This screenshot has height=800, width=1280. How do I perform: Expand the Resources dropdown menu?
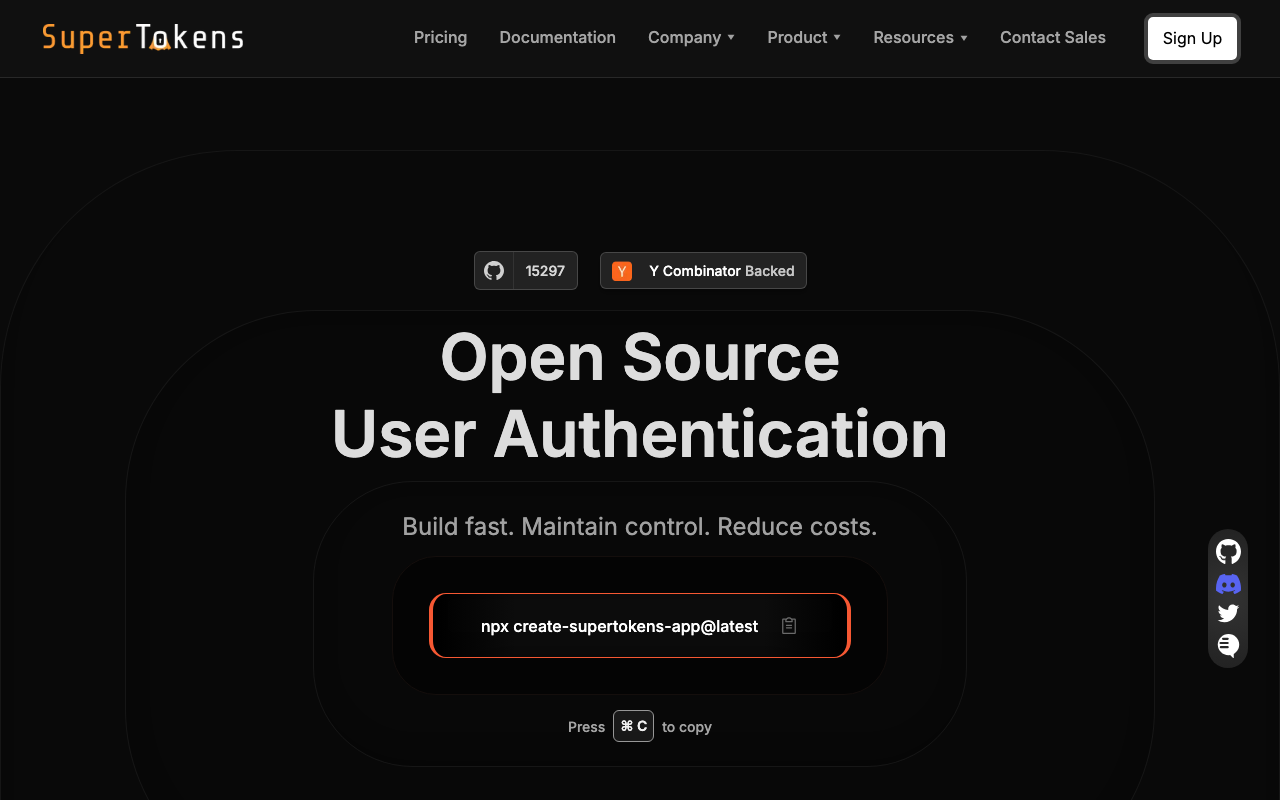pyautogui.click(x=920, y=38)
